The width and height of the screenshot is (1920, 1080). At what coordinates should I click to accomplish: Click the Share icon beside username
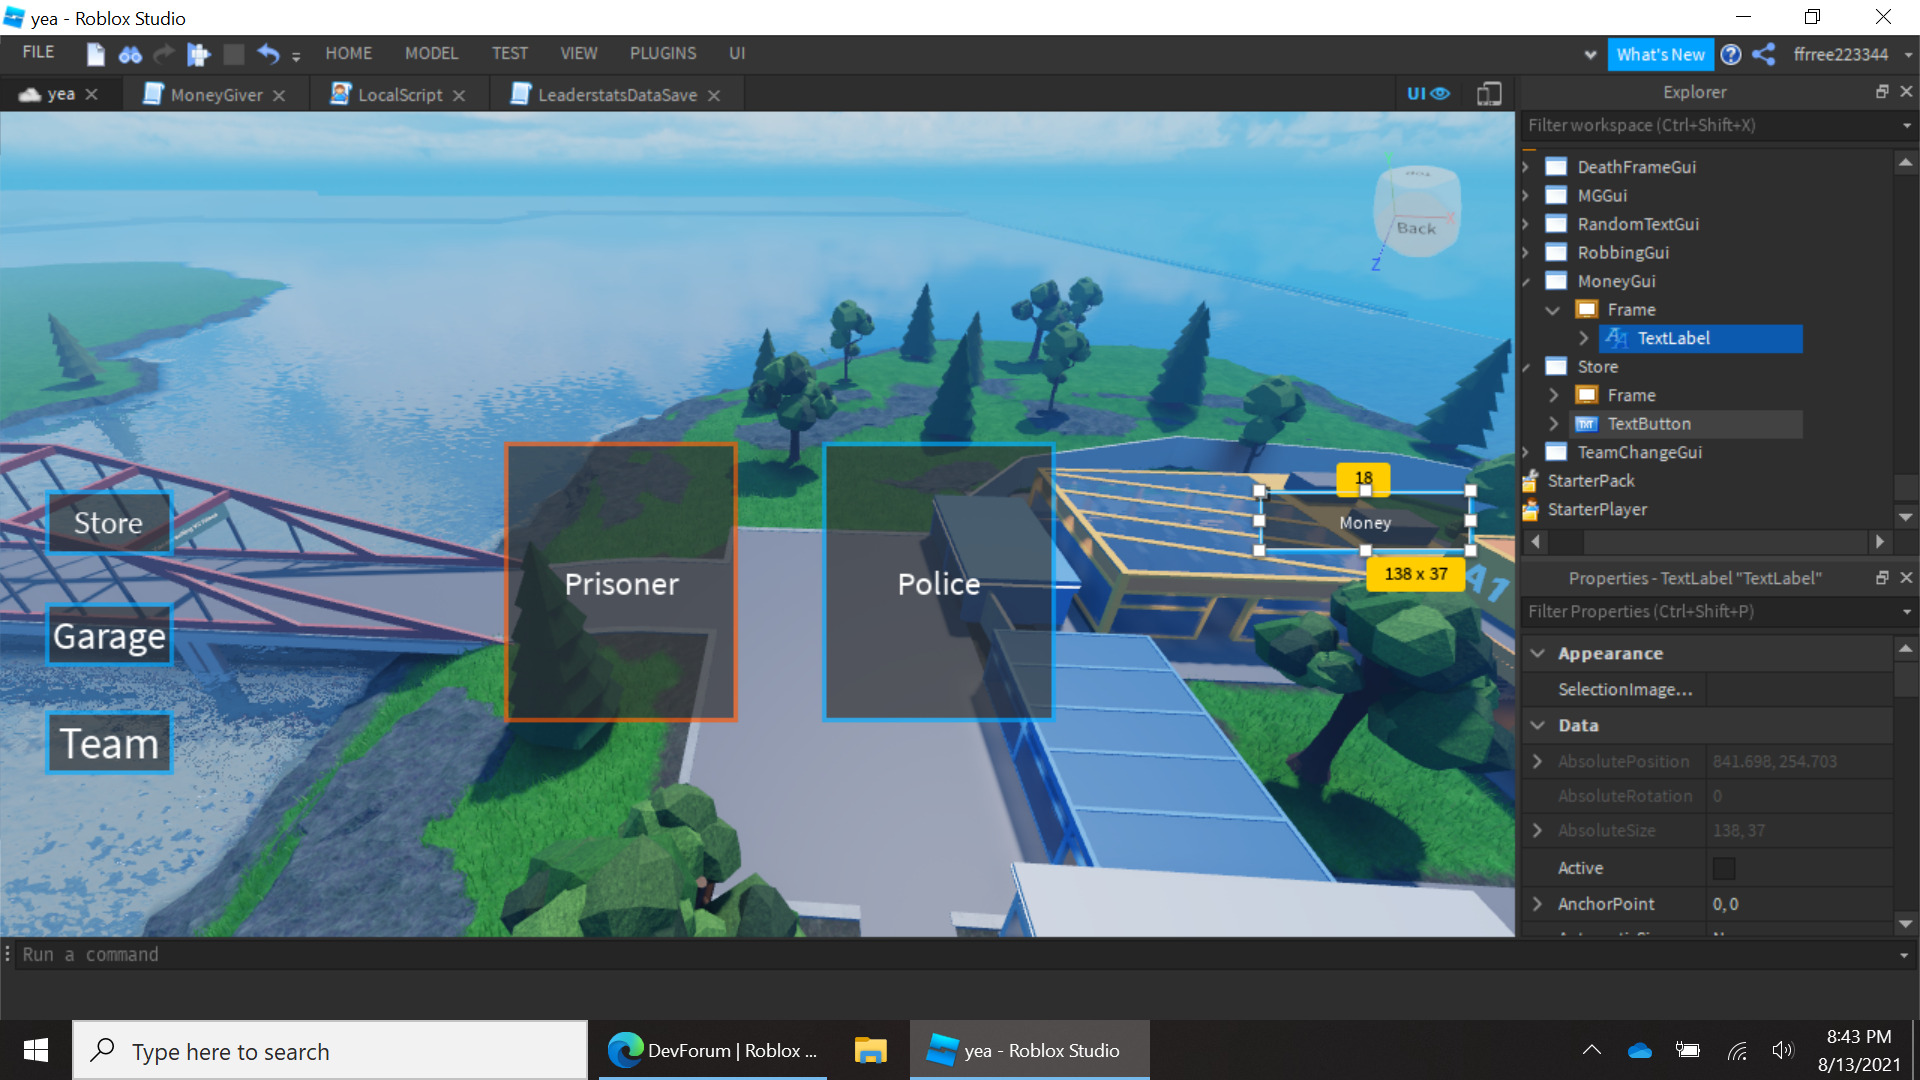point(1764,54)
